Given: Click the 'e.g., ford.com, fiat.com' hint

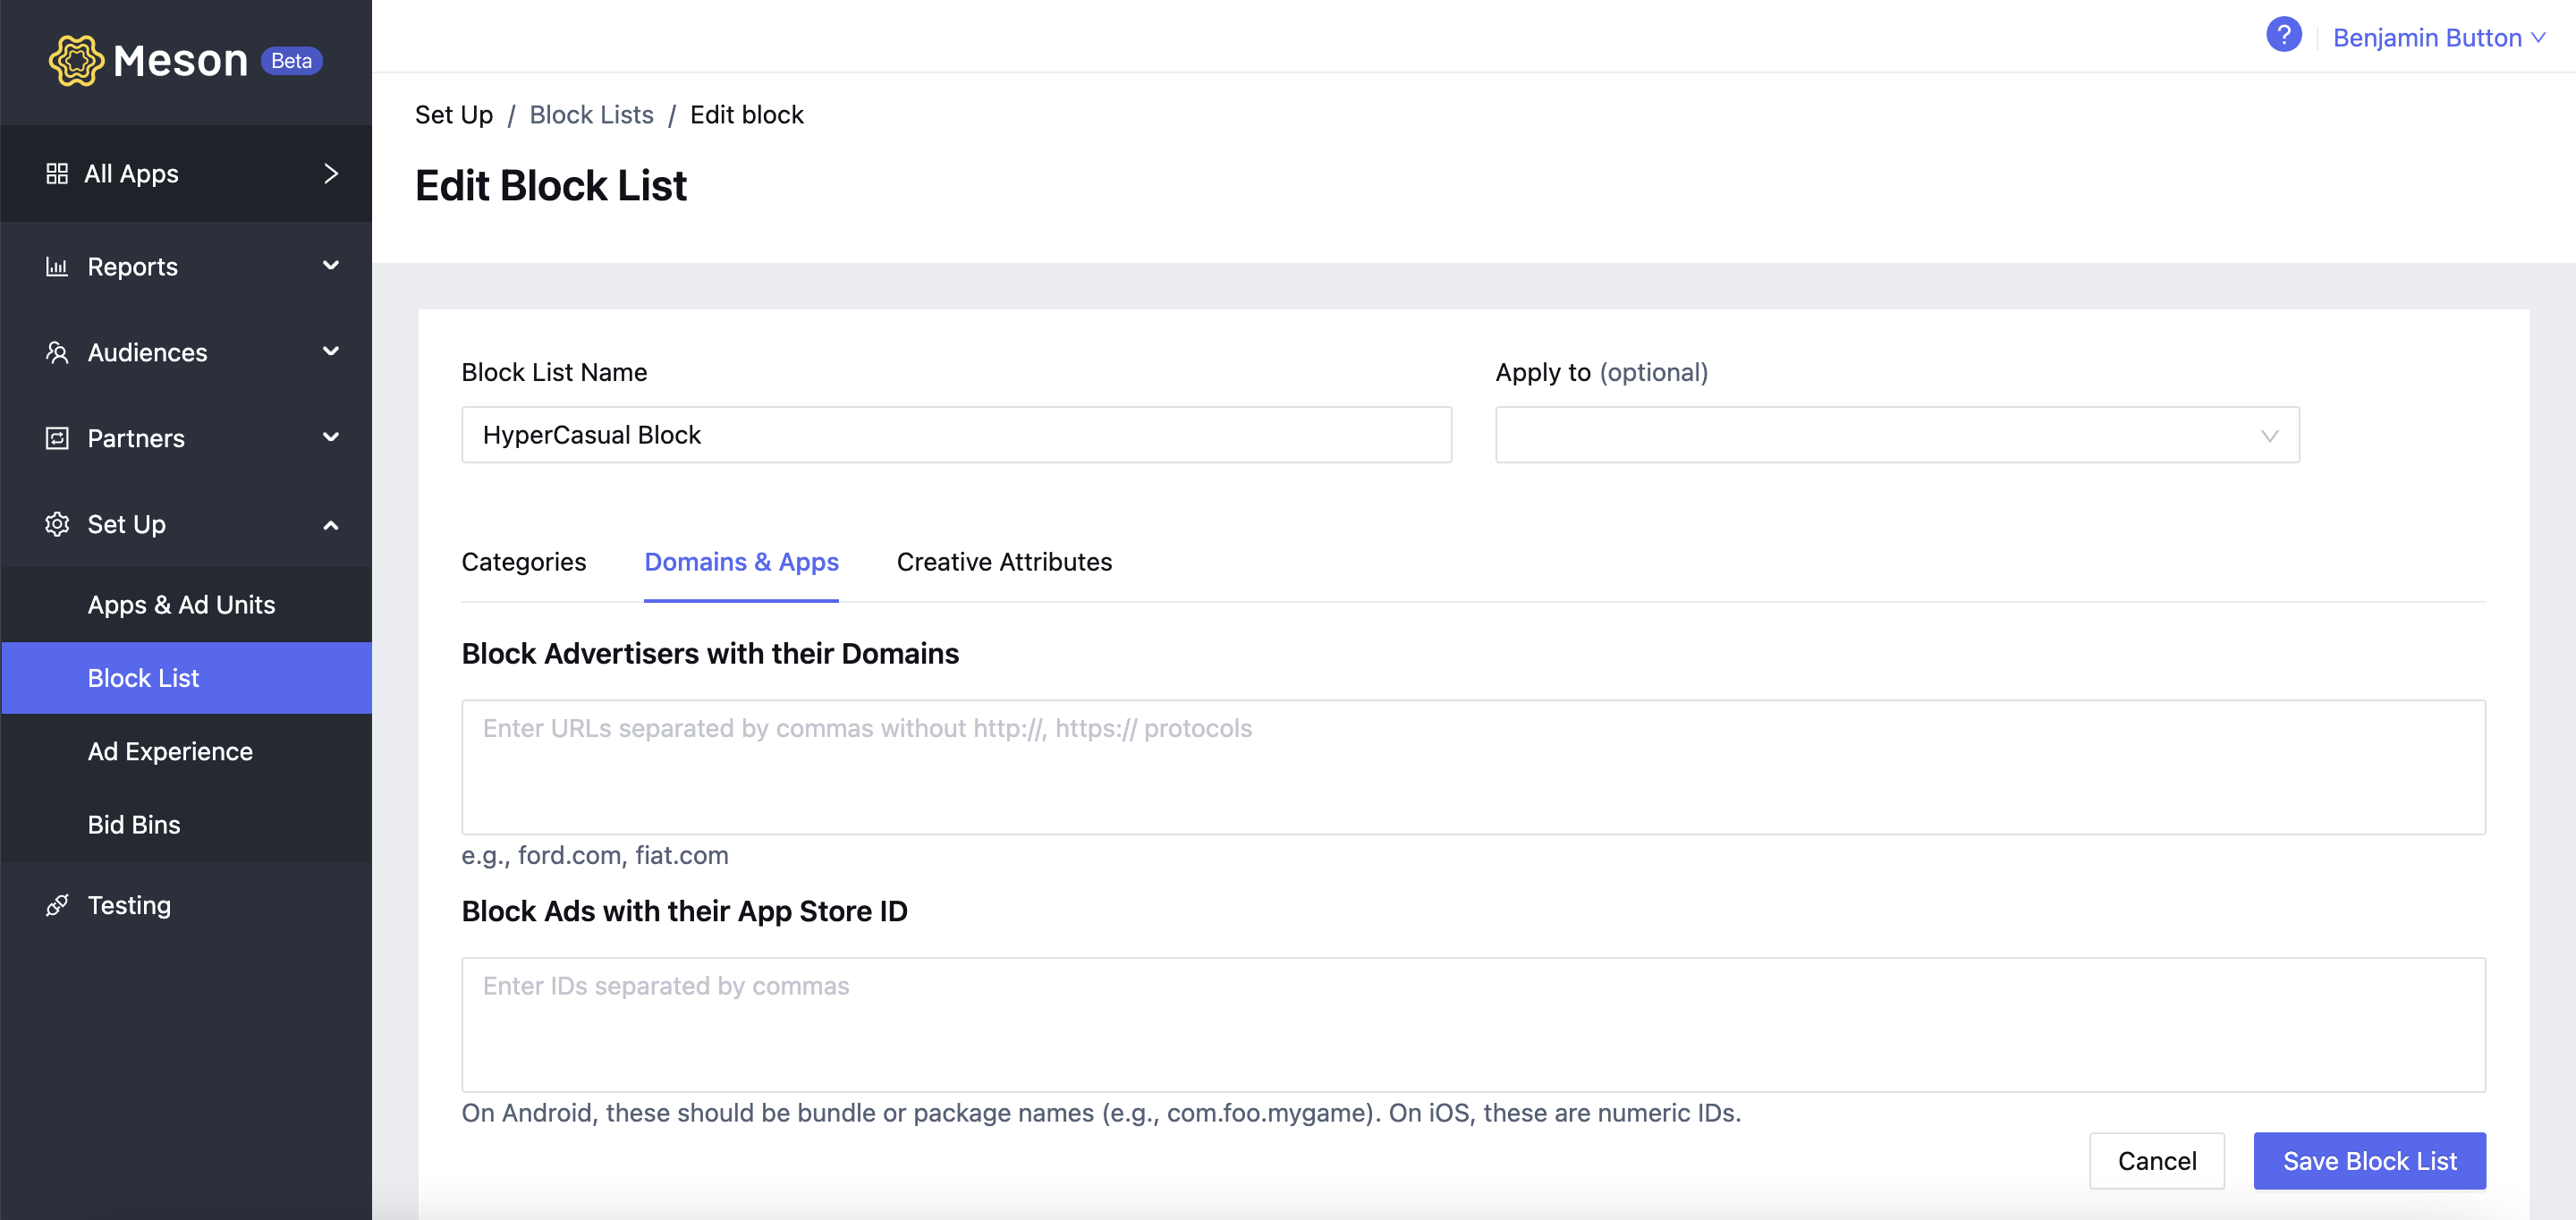Looking at the screenshot, I should pyautogui.click(x=595, y=856).
